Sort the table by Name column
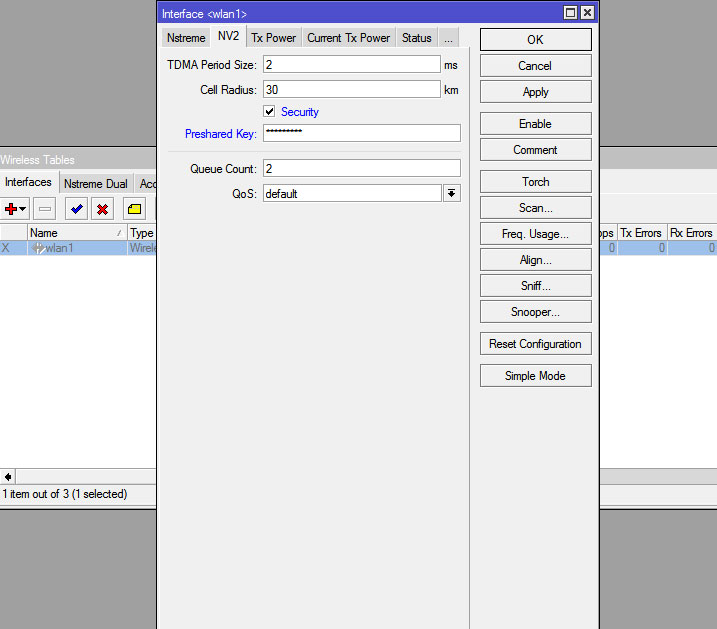 coord(75,233)
